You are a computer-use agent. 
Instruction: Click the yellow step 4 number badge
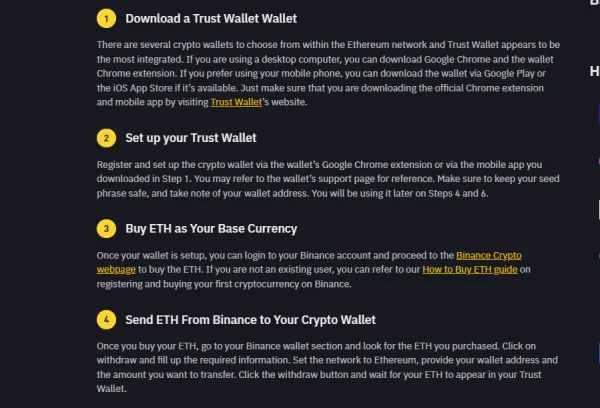coord(106,320)
